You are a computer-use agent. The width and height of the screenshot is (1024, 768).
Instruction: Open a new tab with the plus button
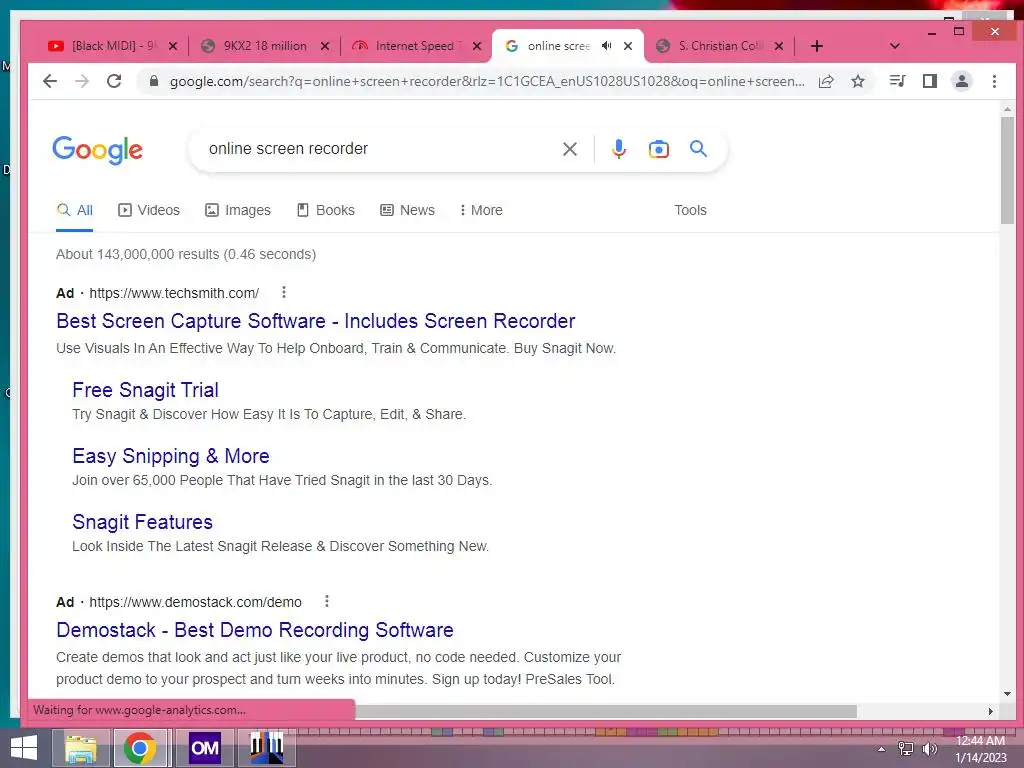pos(816,46)
